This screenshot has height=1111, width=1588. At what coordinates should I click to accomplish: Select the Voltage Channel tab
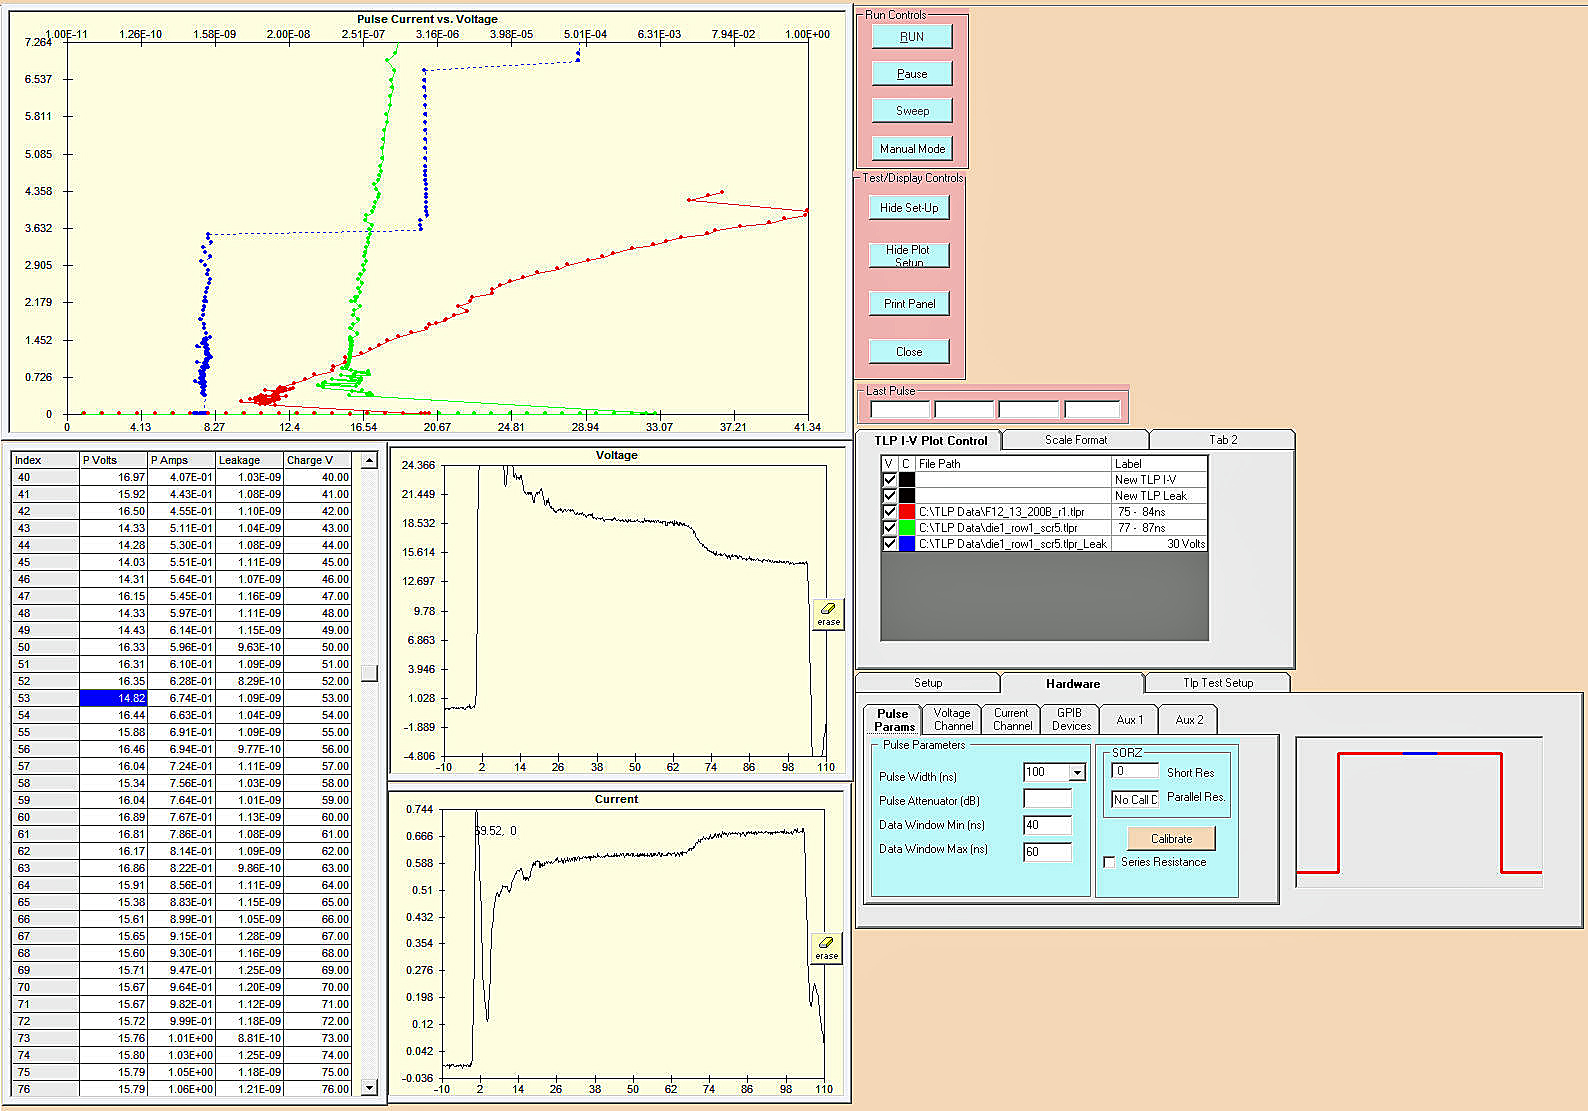coord(952,719)
